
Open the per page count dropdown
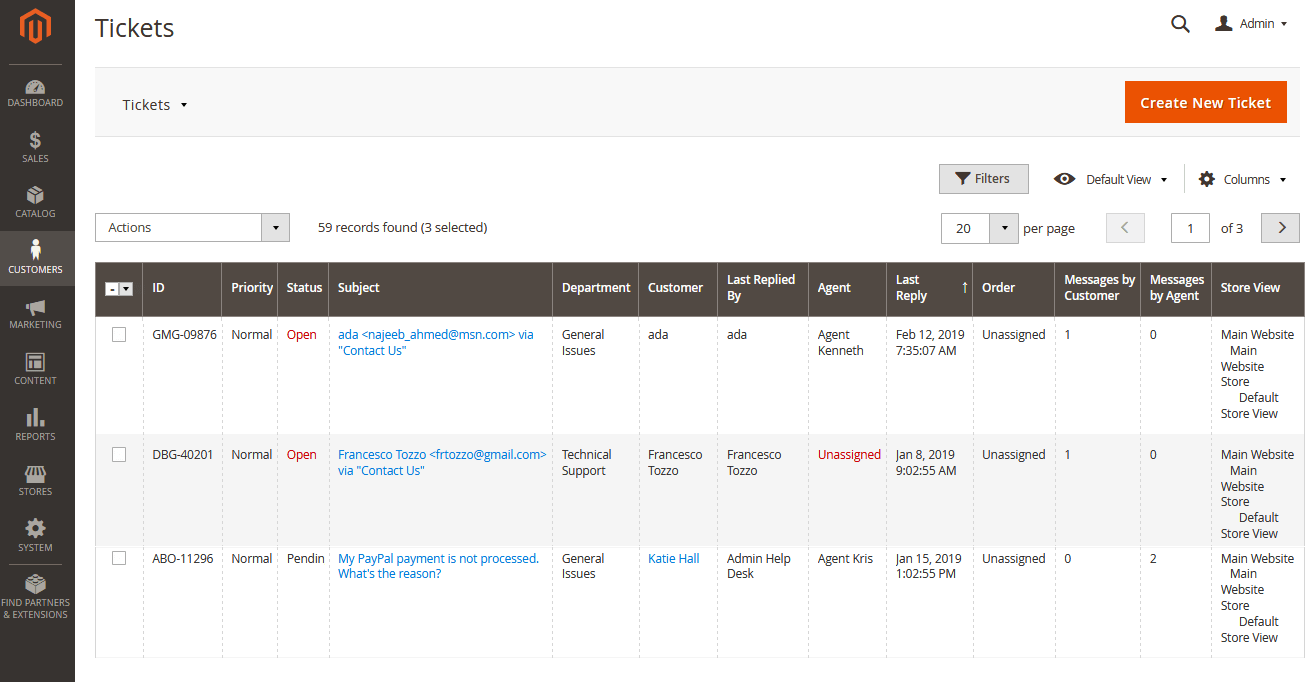click(1007, 228)
